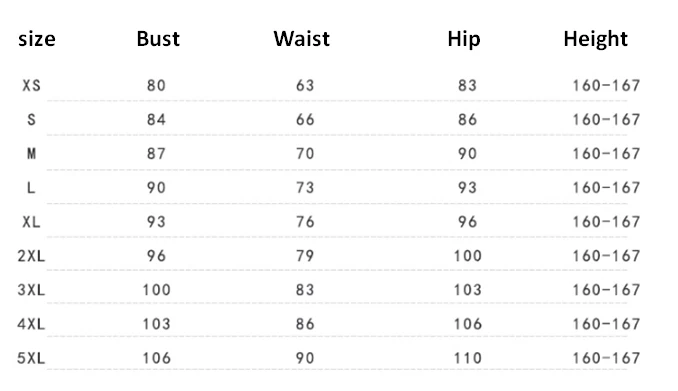Click bust value 106 in 5XL row
This screenshot has height=391, width=678.
click(157, 358)
